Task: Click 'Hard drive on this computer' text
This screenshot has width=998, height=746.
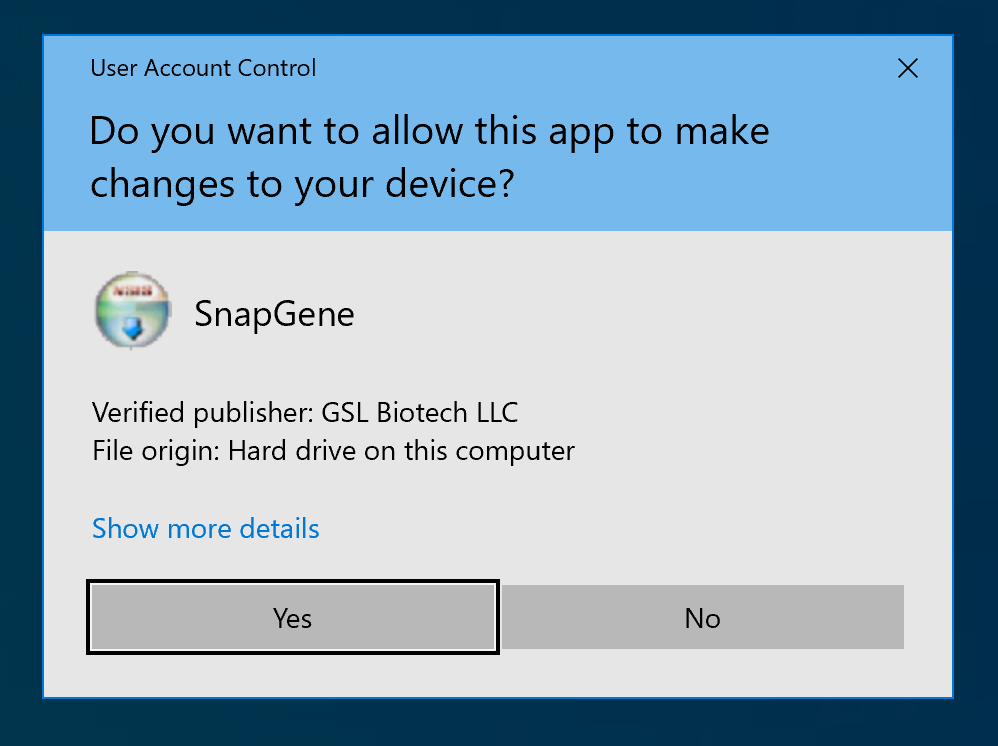Action: (401, 451)
